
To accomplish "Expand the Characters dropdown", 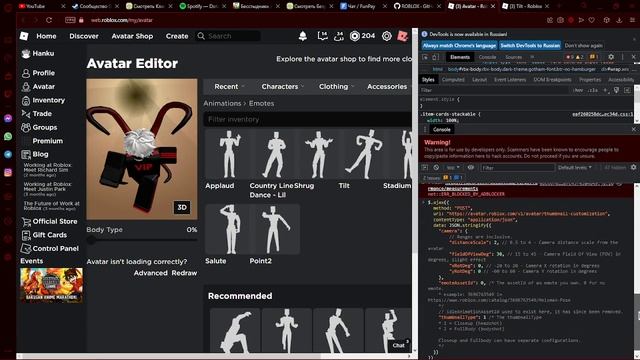I will coord(282,87).
